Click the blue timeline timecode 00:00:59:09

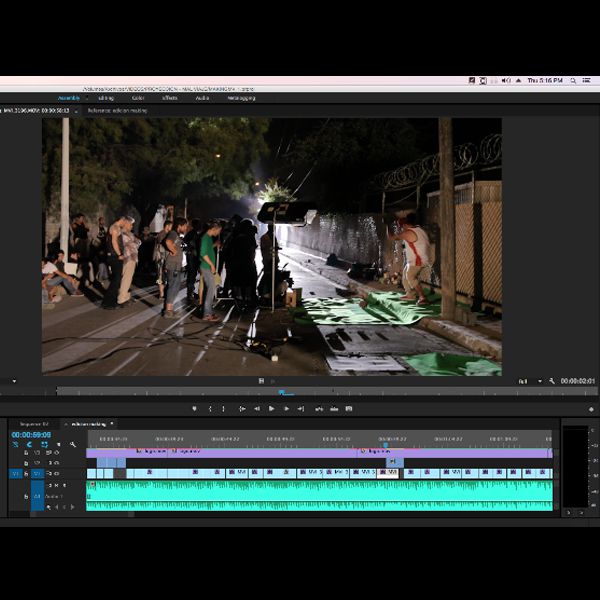(x=31, y=435)
